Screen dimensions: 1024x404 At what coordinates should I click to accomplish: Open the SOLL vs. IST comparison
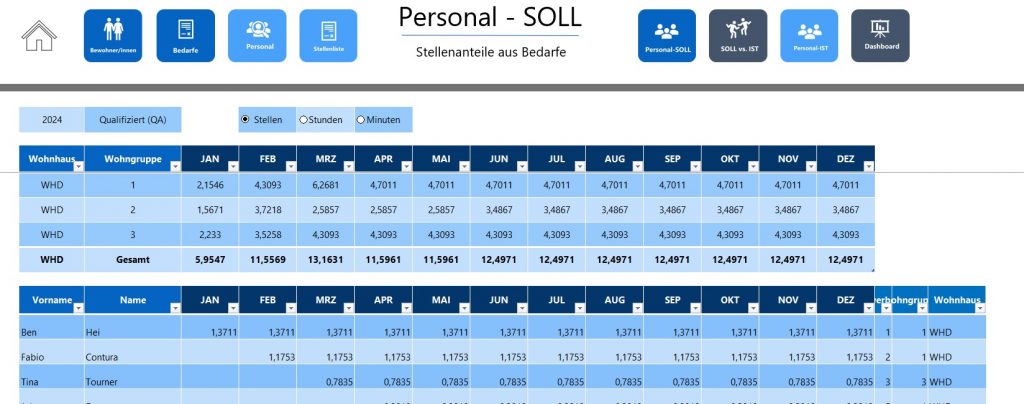coord(737,36)
